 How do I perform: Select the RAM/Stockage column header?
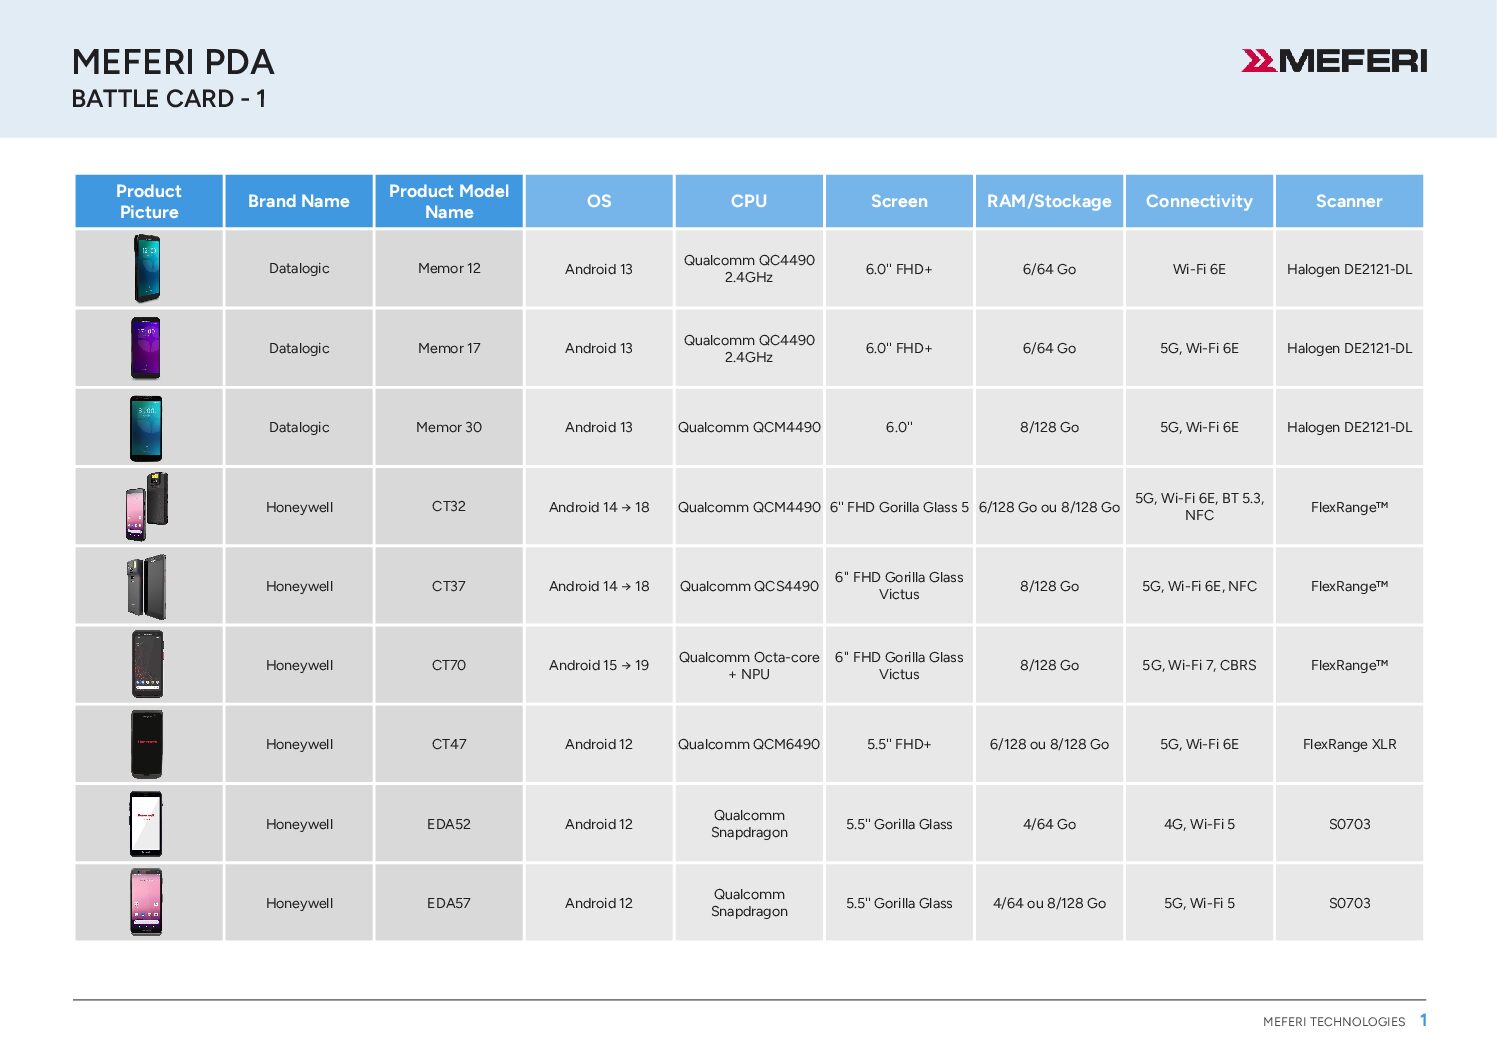(1049, 201)
